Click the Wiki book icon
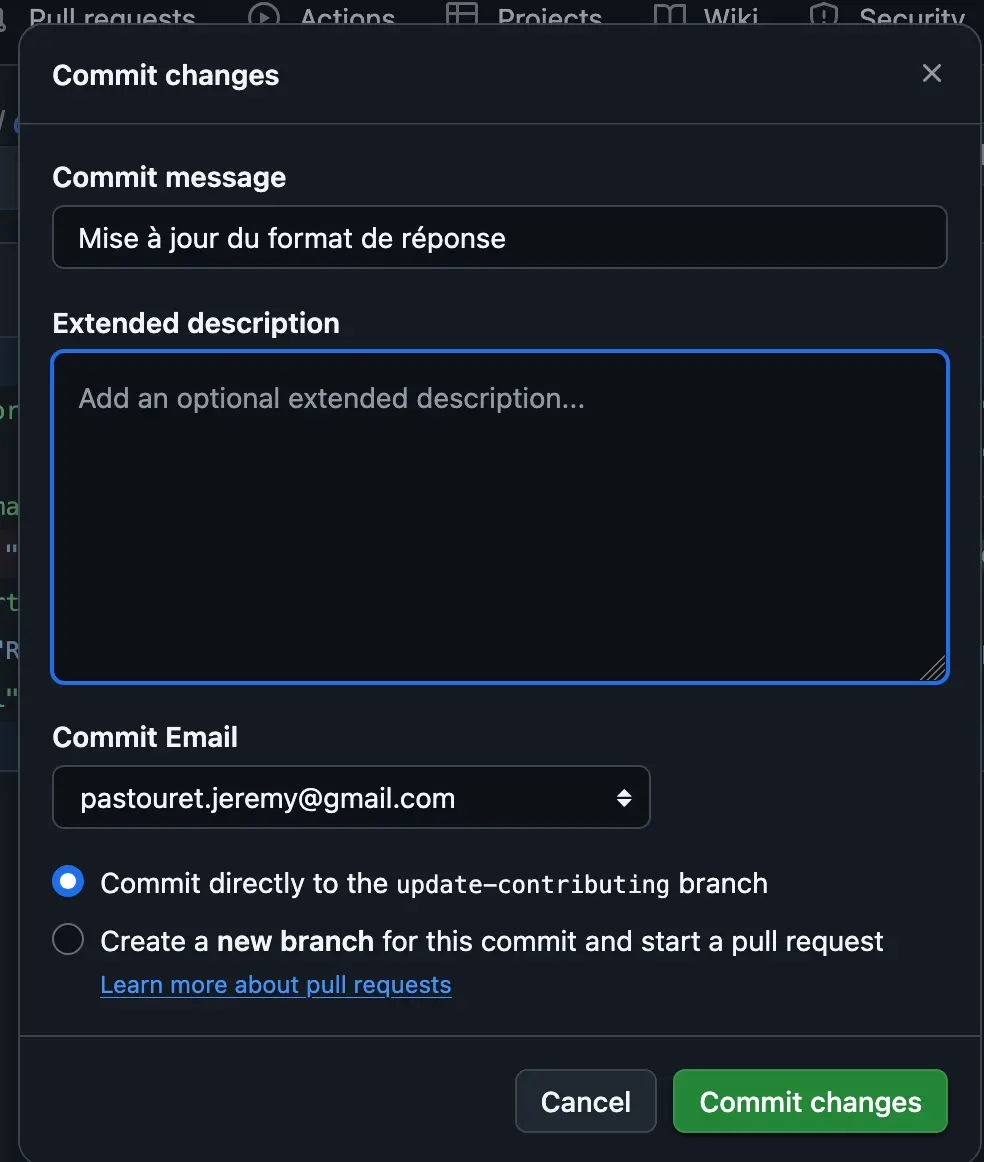The image size is (984, 1162). 668,15
